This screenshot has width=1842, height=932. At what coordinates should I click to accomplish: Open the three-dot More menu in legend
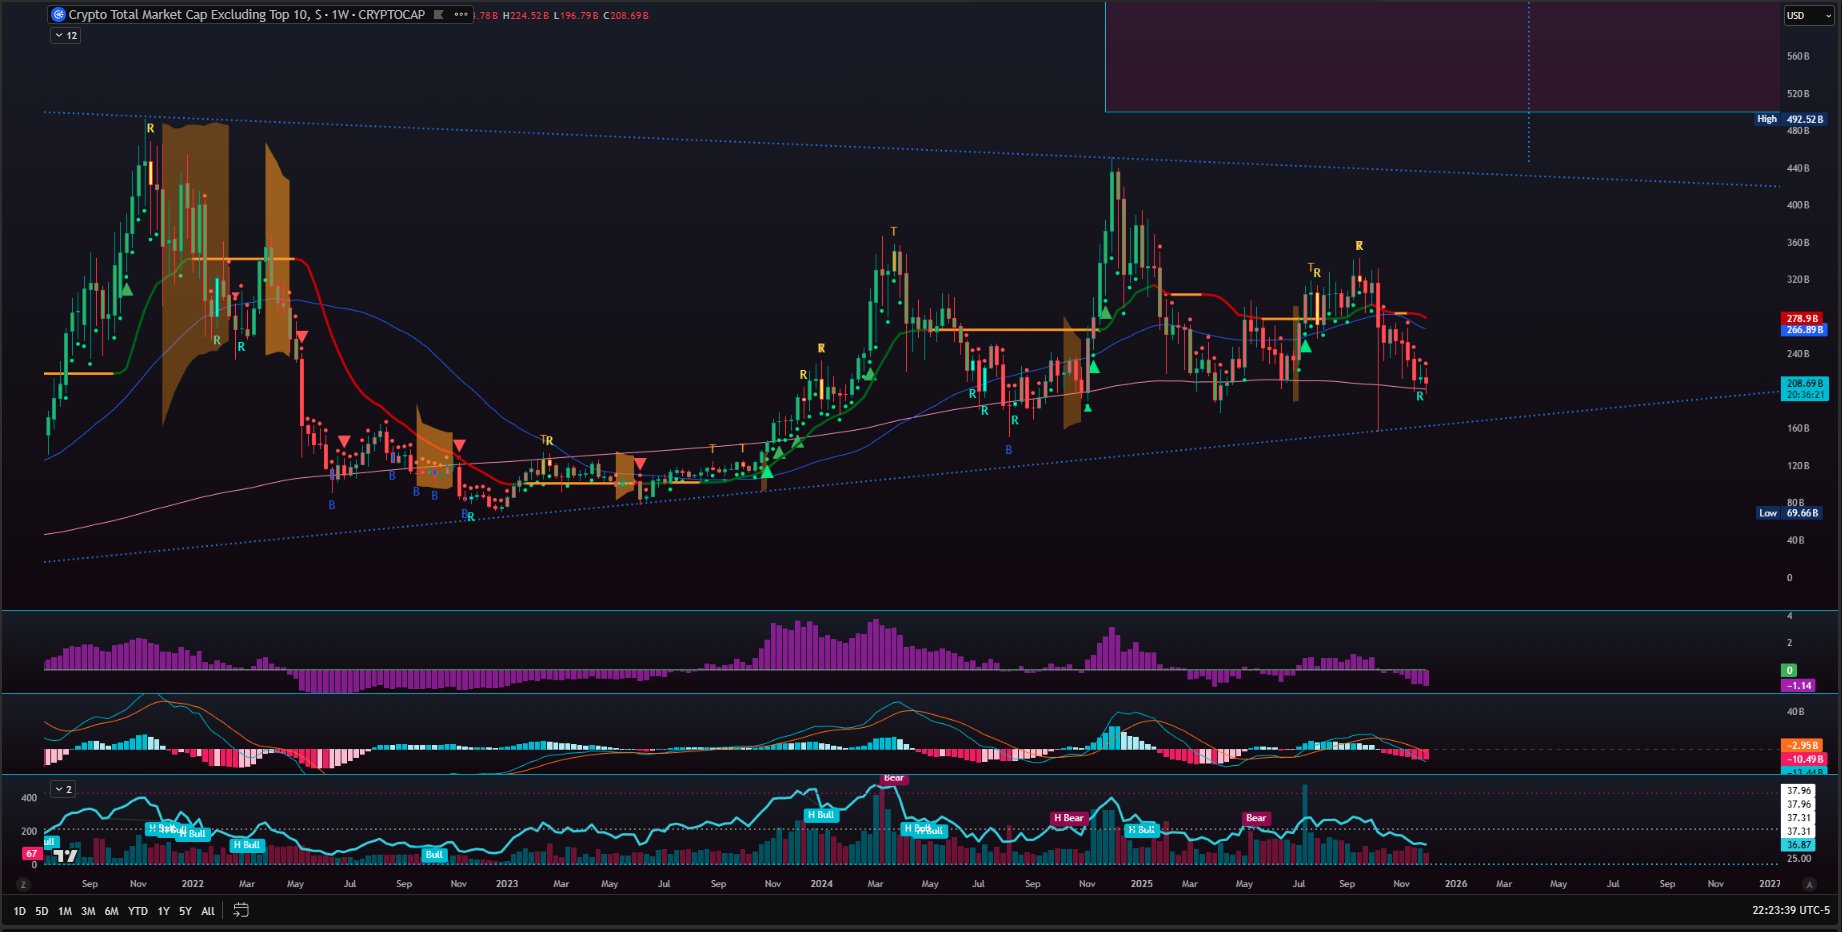[460, 15]
